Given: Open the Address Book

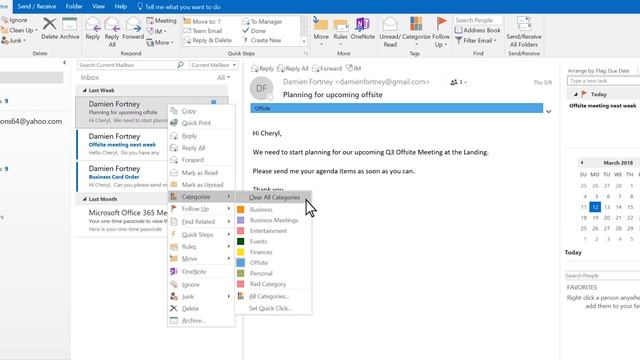Looking at the screenshot, I should point(477,30).
